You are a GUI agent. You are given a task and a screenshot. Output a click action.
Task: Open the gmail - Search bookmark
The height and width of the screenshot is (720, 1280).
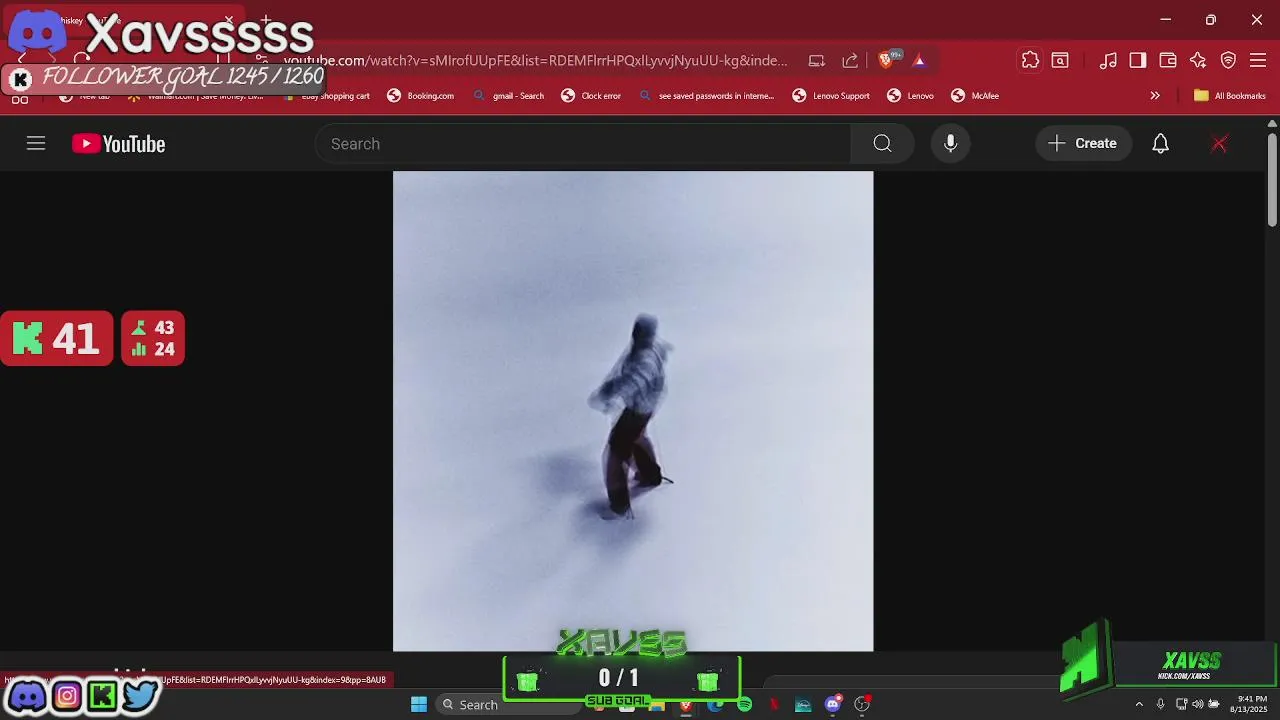(x=508, y=96)
